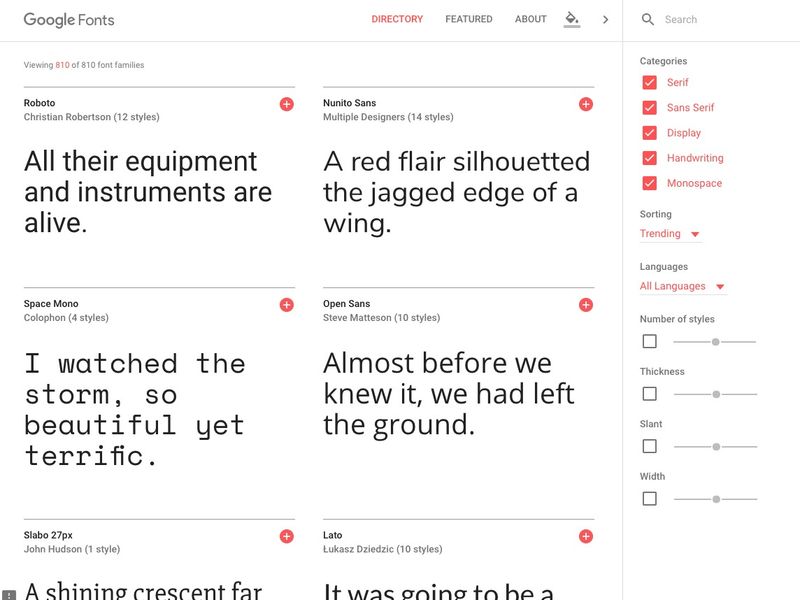Screen dimensions: 800x600
Task: Focus the Search input field
Action: click(x=724, y=19)
